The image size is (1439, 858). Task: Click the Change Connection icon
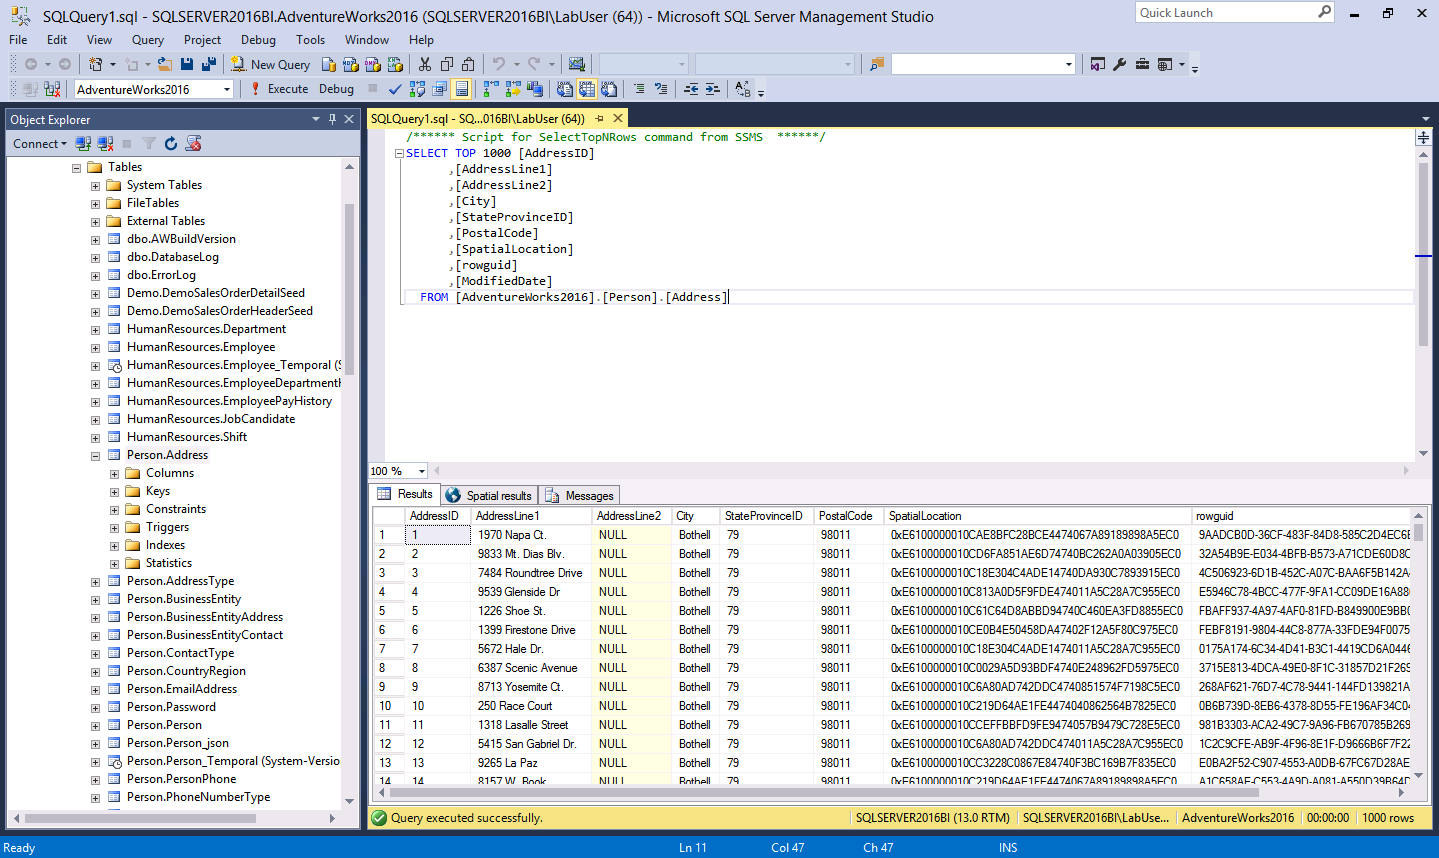click(x=53, y=89)
